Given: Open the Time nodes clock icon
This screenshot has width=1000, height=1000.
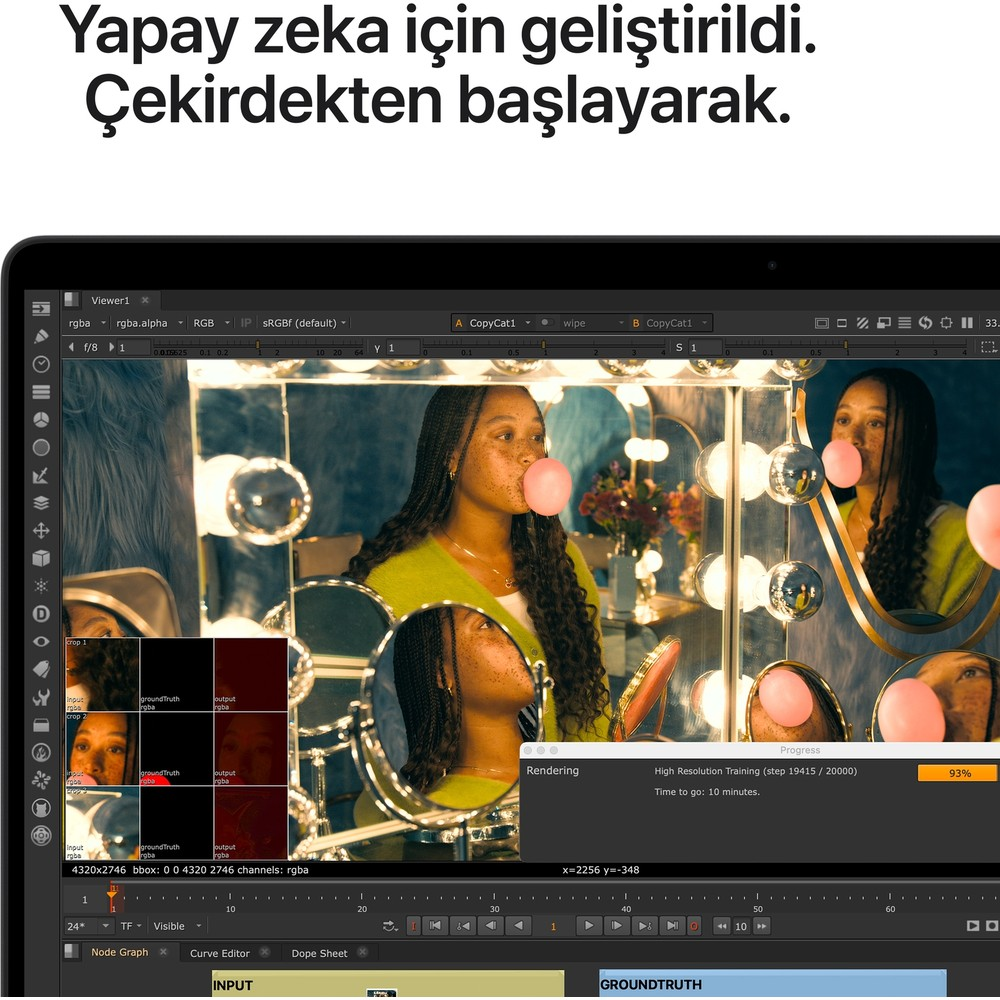Looking at the screenshot, I should click(41, 364).
